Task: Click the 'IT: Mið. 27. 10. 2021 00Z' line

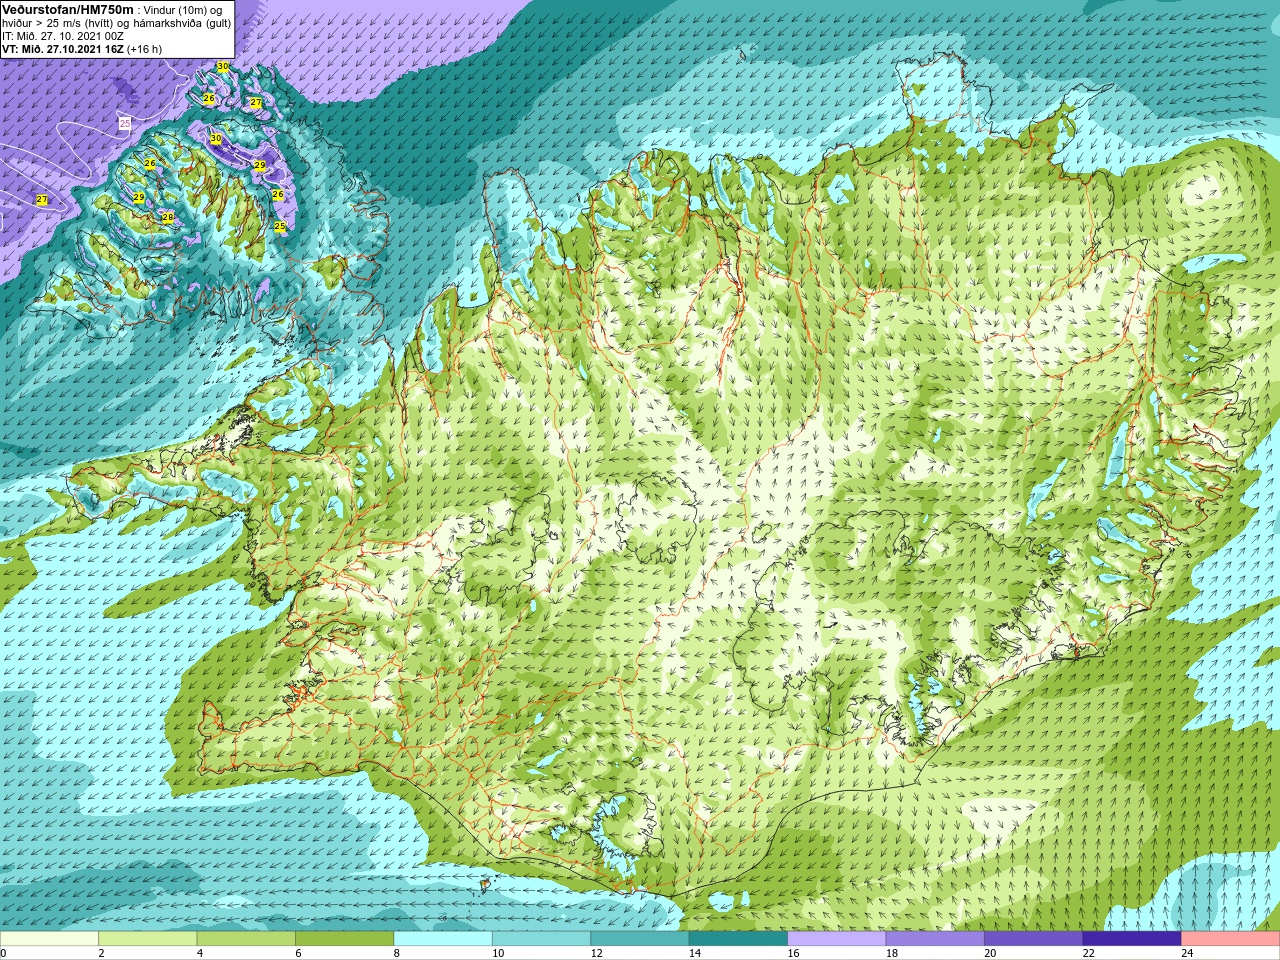Action: point(63,36)
